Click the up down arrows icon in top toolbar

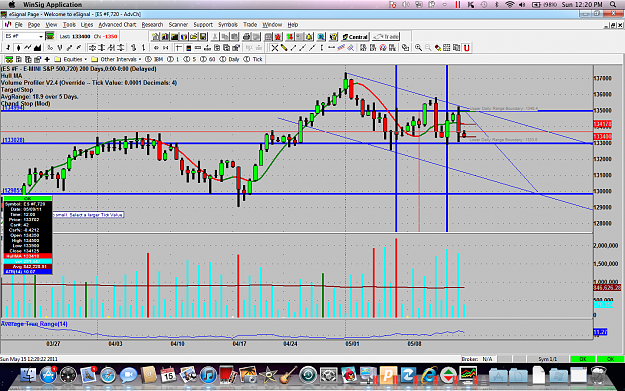[x=290, y=37]
